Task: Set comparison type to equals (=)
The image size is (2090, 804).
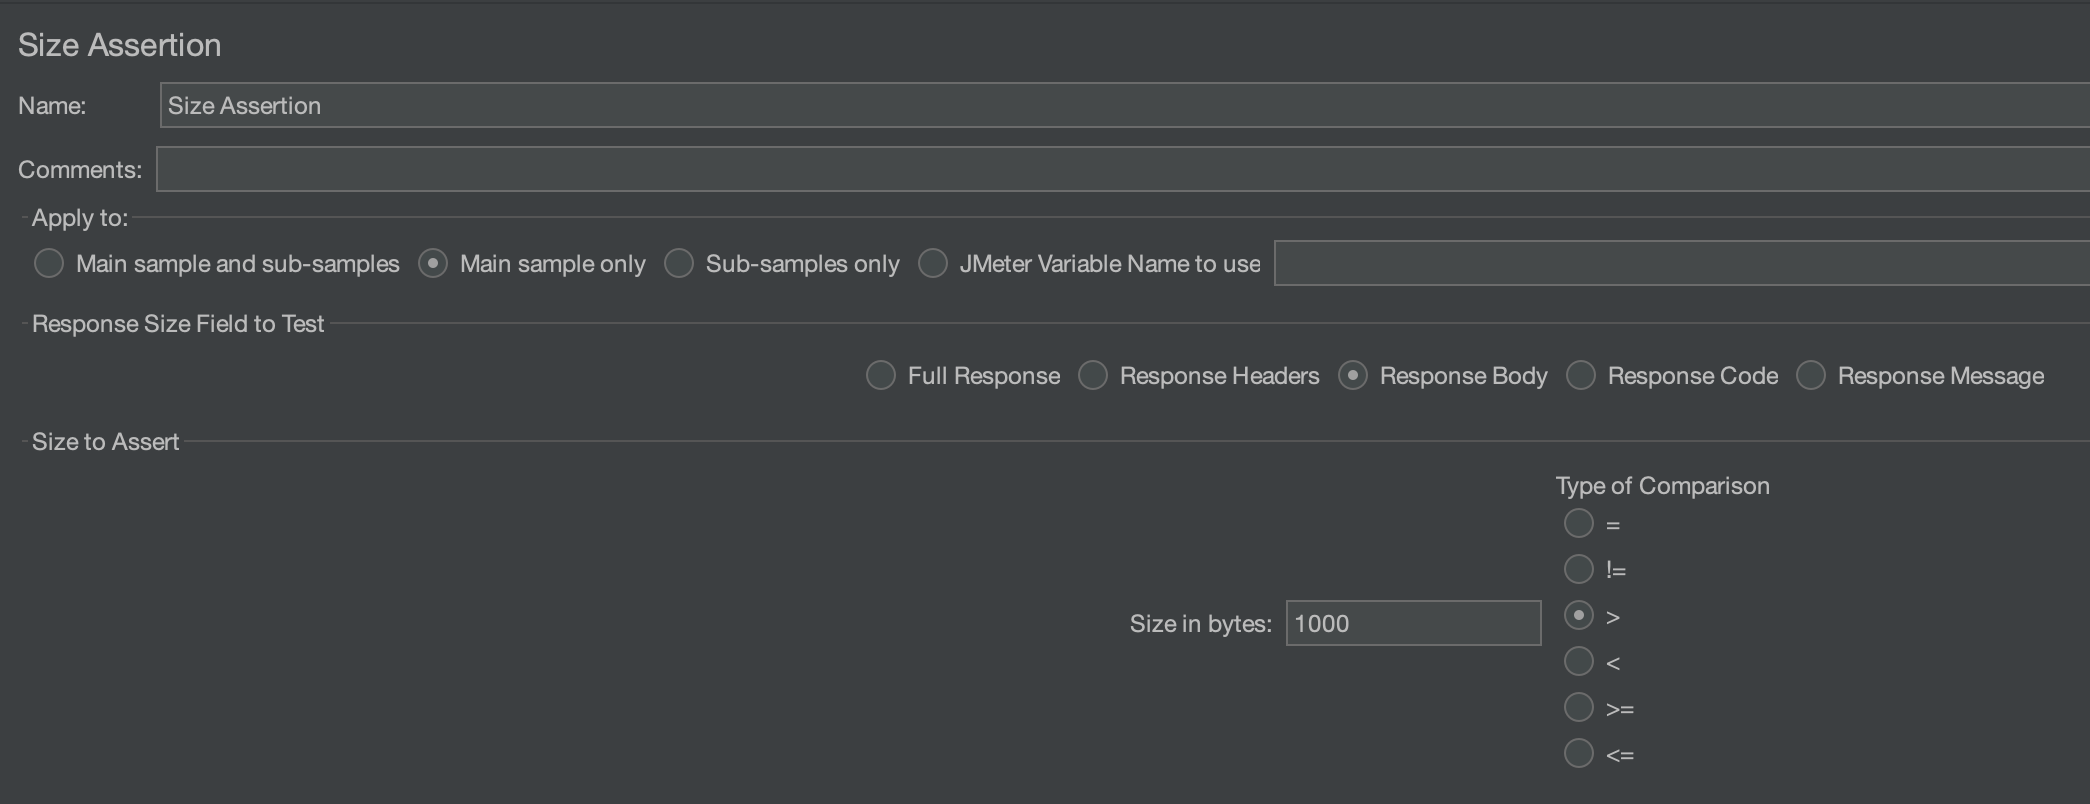Action: click(x=1579, y=524)
